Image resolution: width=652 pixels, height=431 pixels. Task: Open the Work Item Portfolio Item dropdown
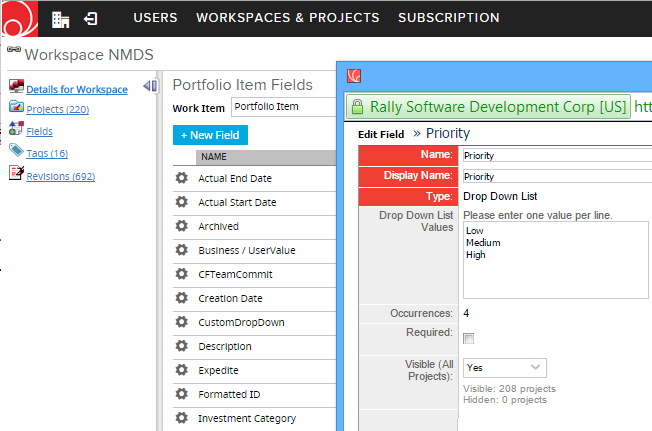tap(284, 107)
